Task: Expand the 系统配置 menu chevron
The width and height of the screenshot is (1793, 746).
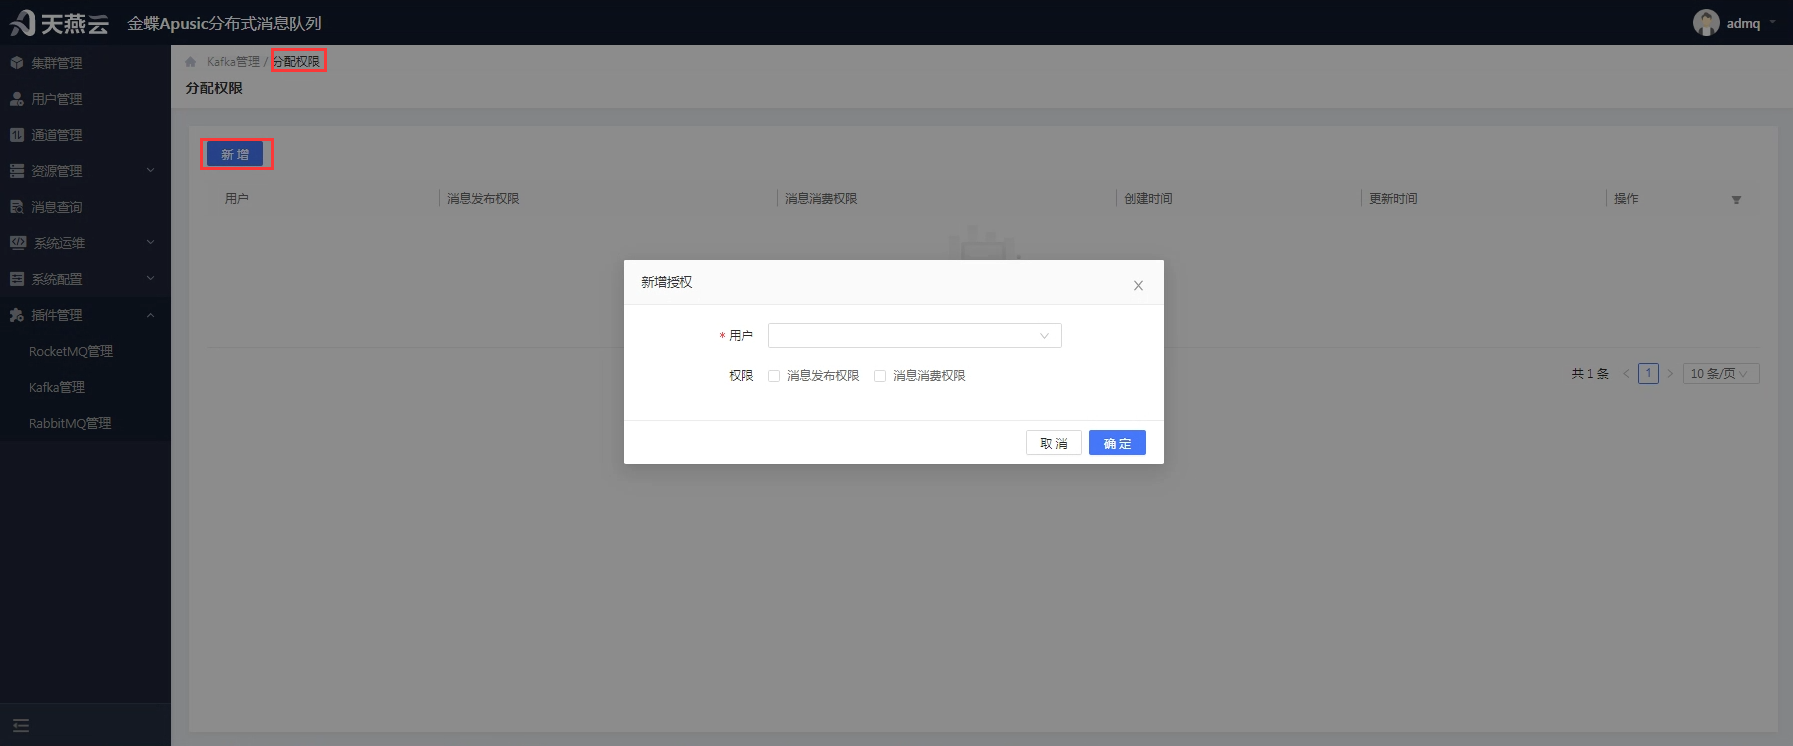Action: coord(151,279)
